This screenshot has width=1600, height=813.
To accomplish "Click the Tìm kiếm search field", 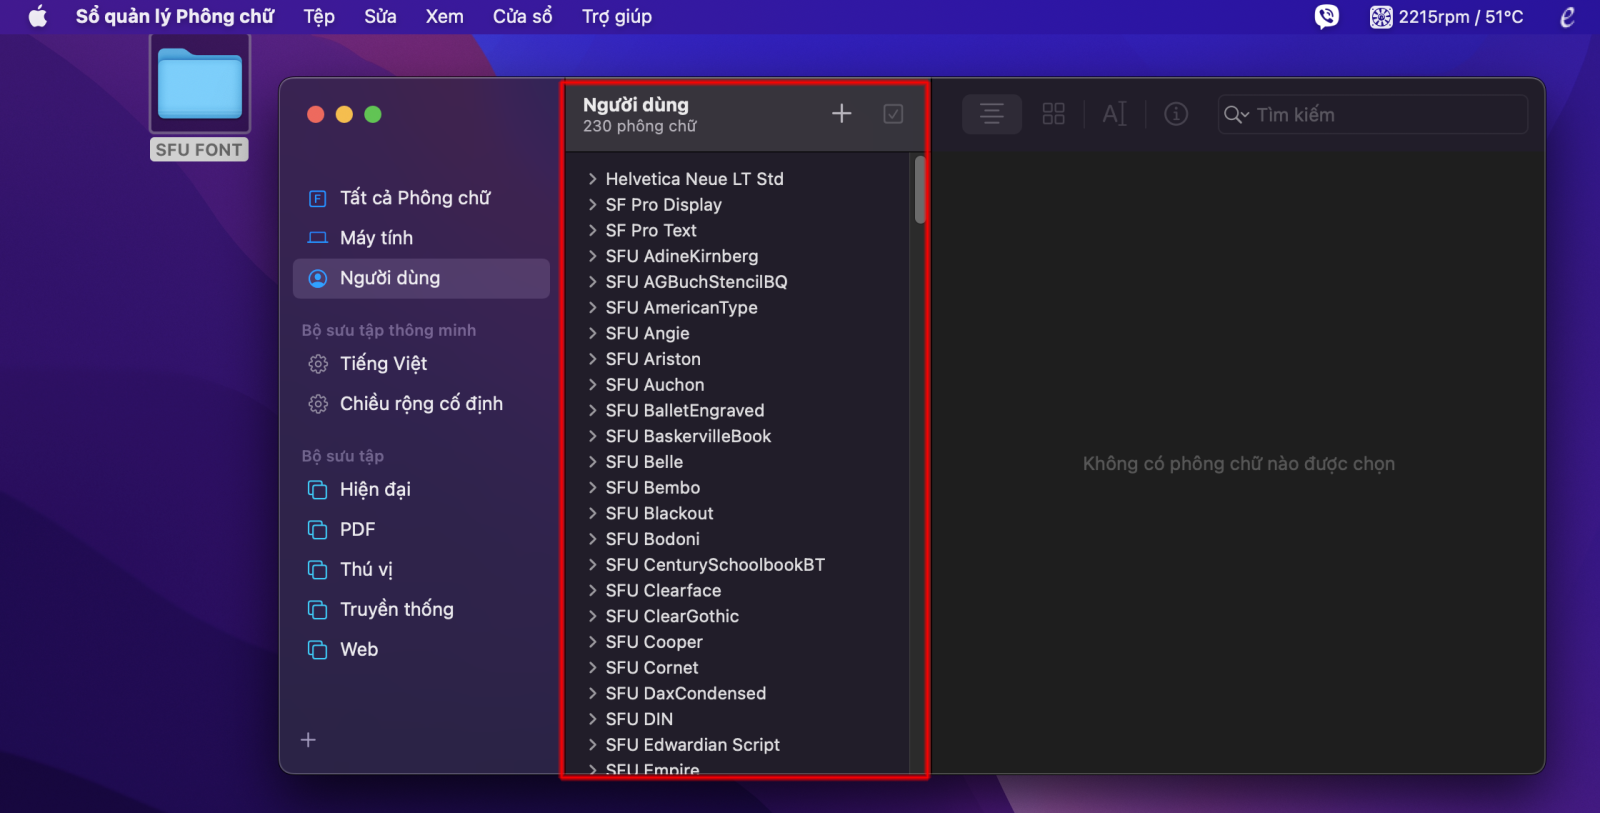I will point(1373,114).
